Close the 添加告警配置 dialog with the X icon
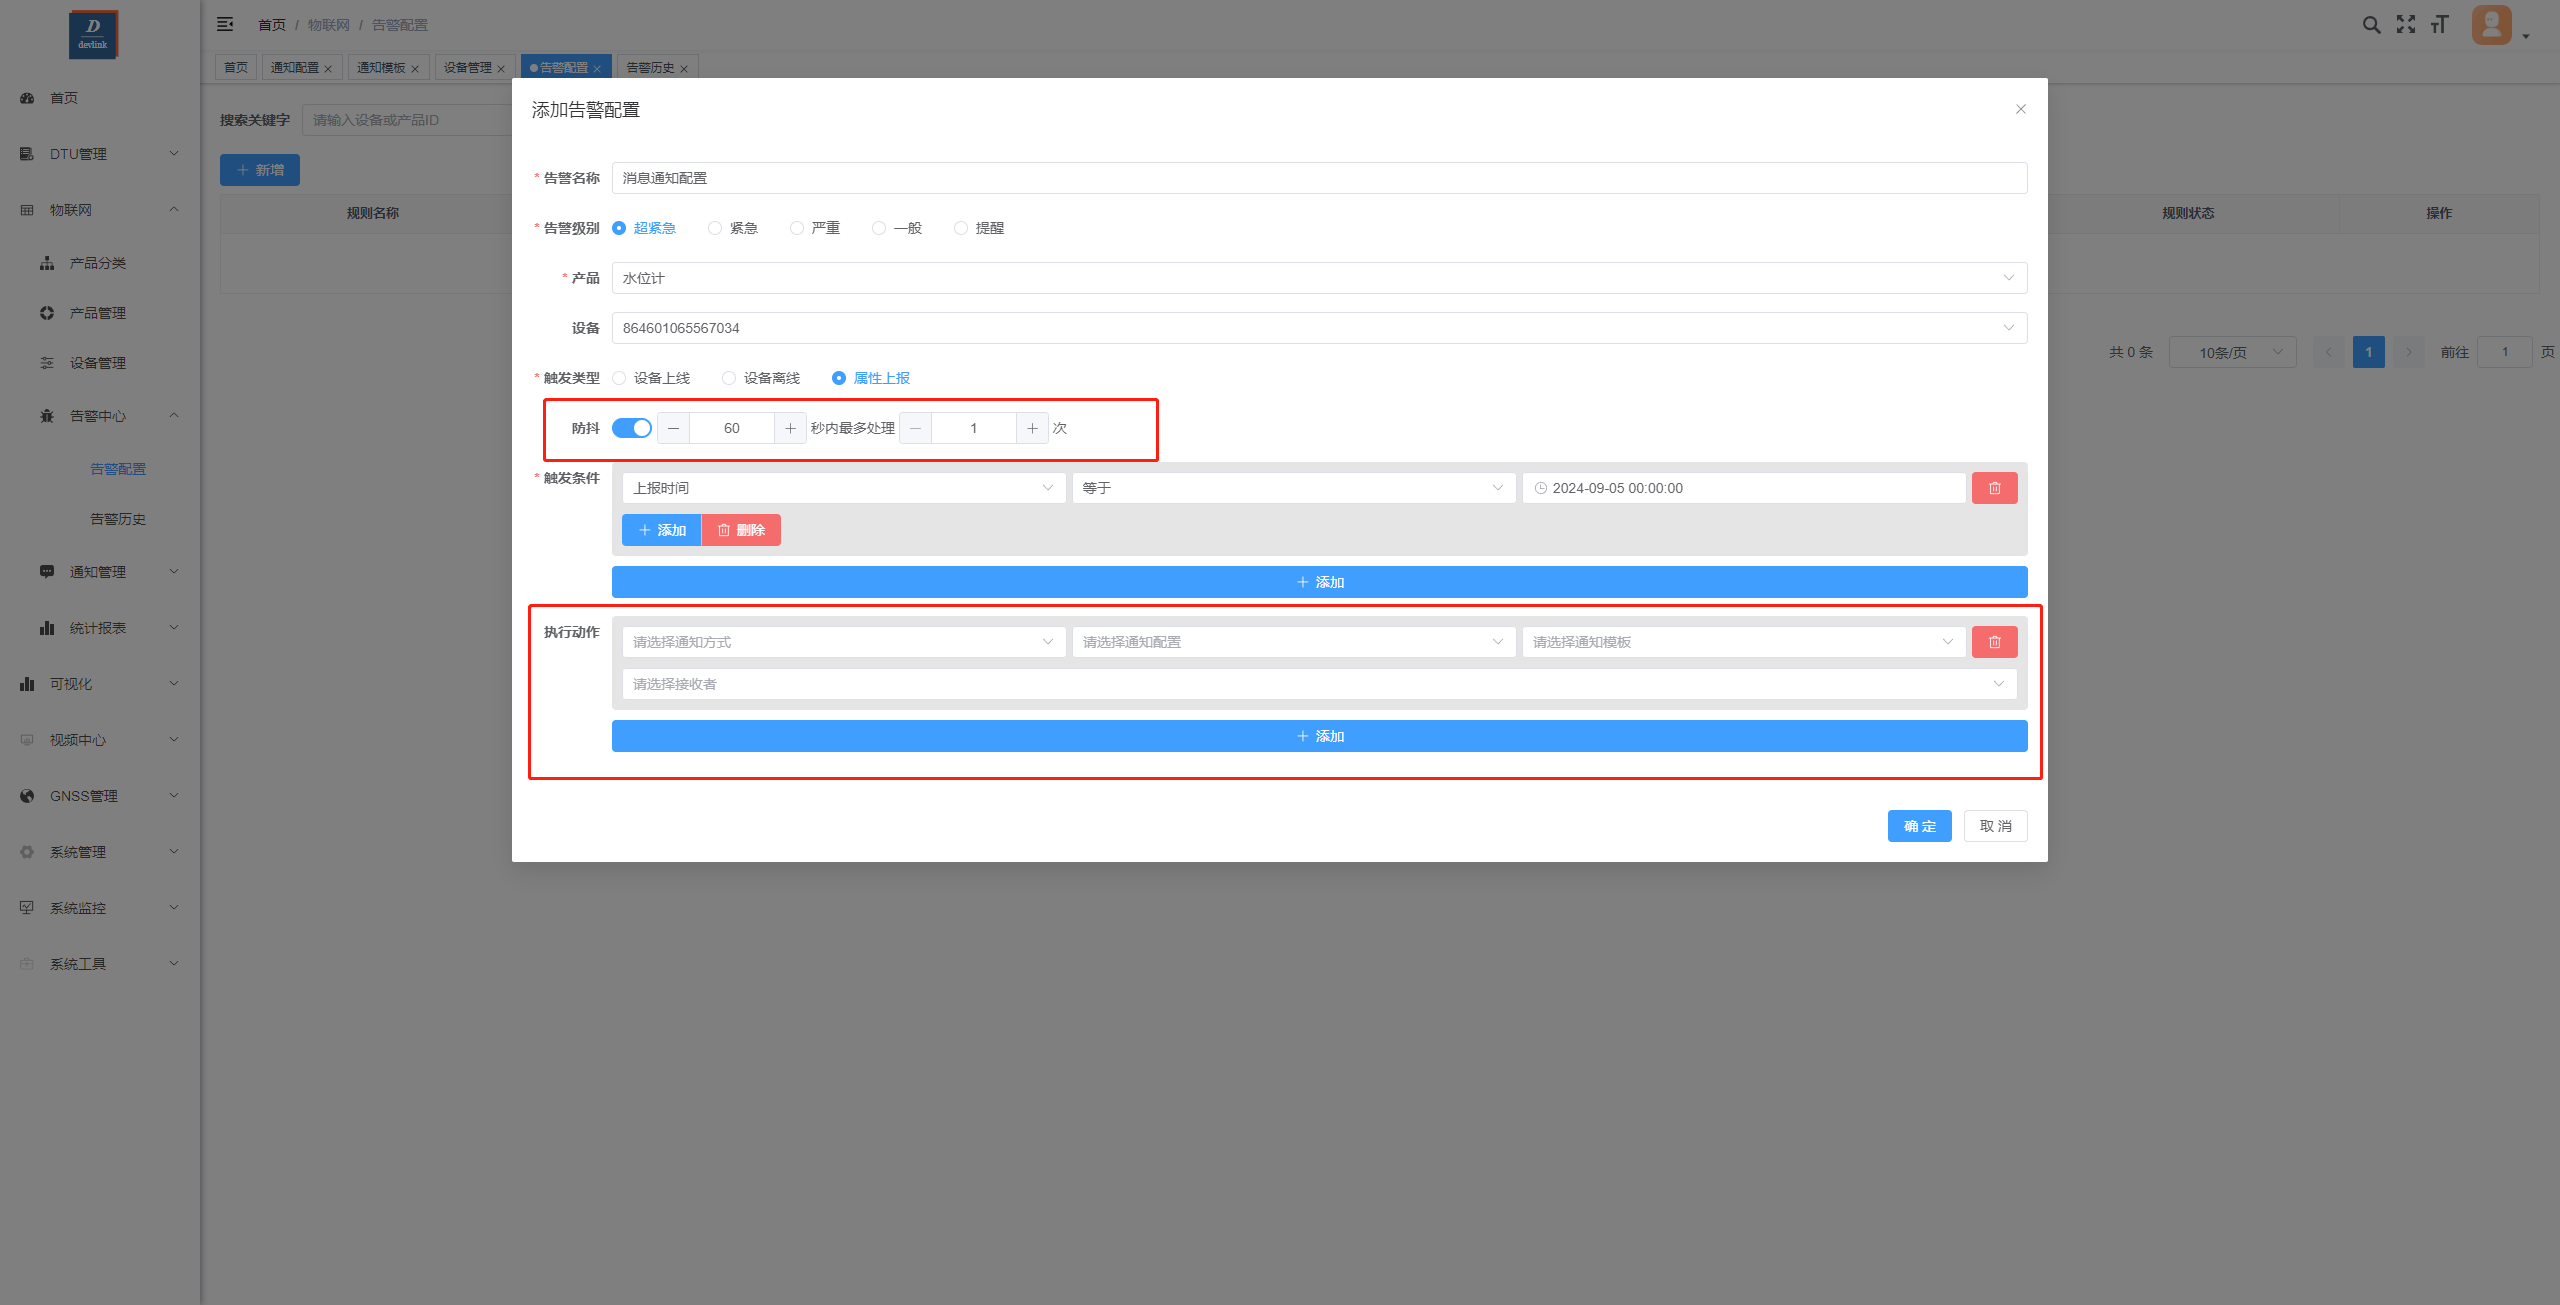 click(2020, 109)
